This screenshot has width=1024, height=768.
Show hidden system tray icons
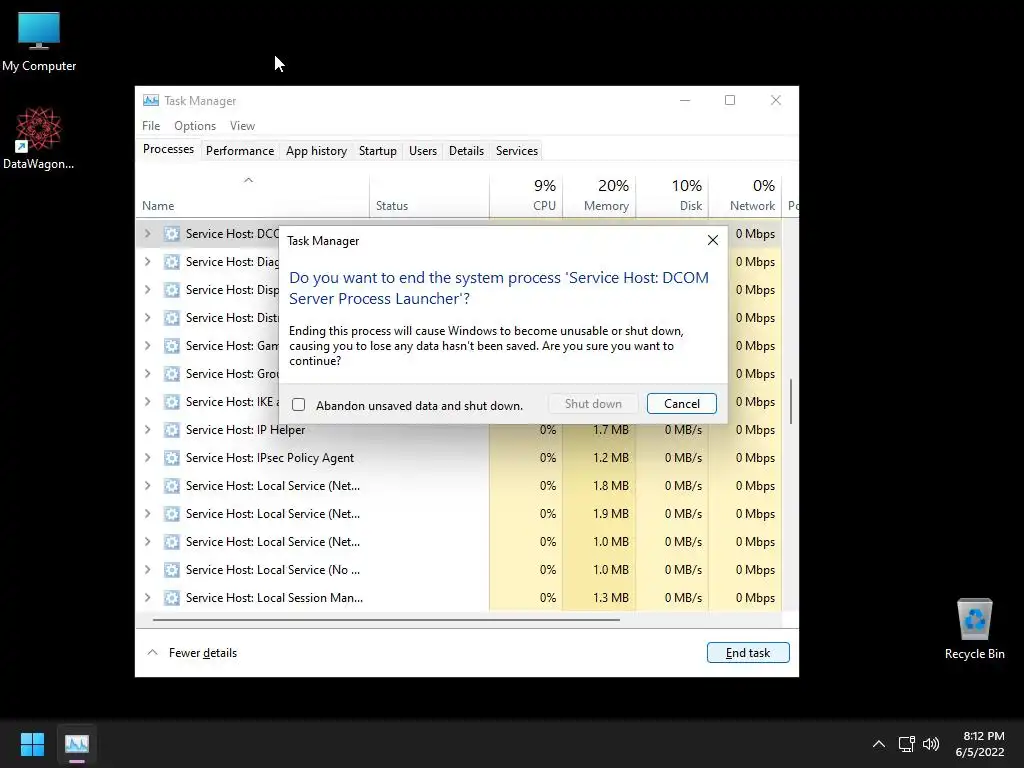click(879, 744)
